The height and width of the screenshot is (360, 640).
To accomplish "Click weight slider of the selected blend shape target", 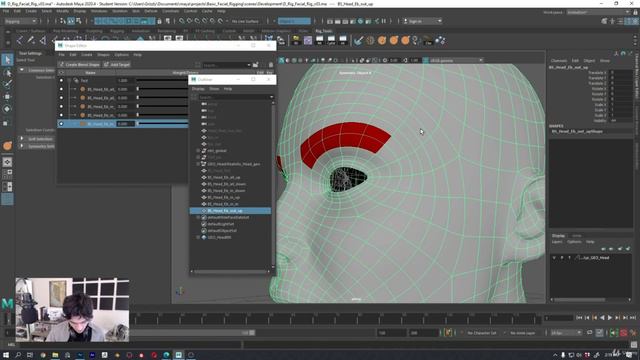I will 162,124.
